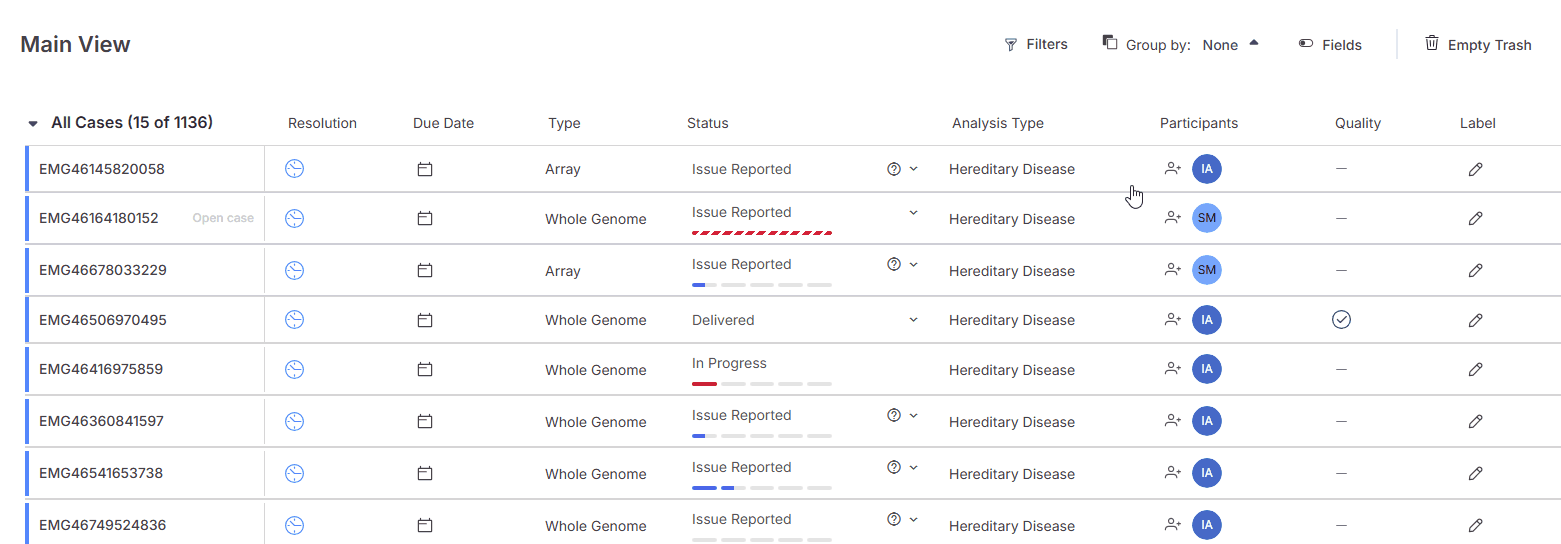The width and height of the screenshot is (1561, 544).
Task: Click quality checkmark icon for delivered case
Action: tap(1342, 320)
